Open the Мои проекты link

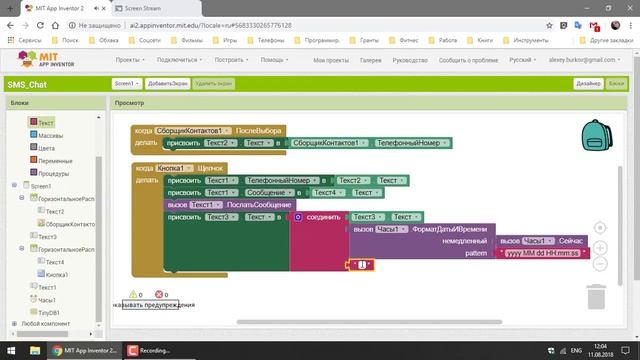pos(331,60)
